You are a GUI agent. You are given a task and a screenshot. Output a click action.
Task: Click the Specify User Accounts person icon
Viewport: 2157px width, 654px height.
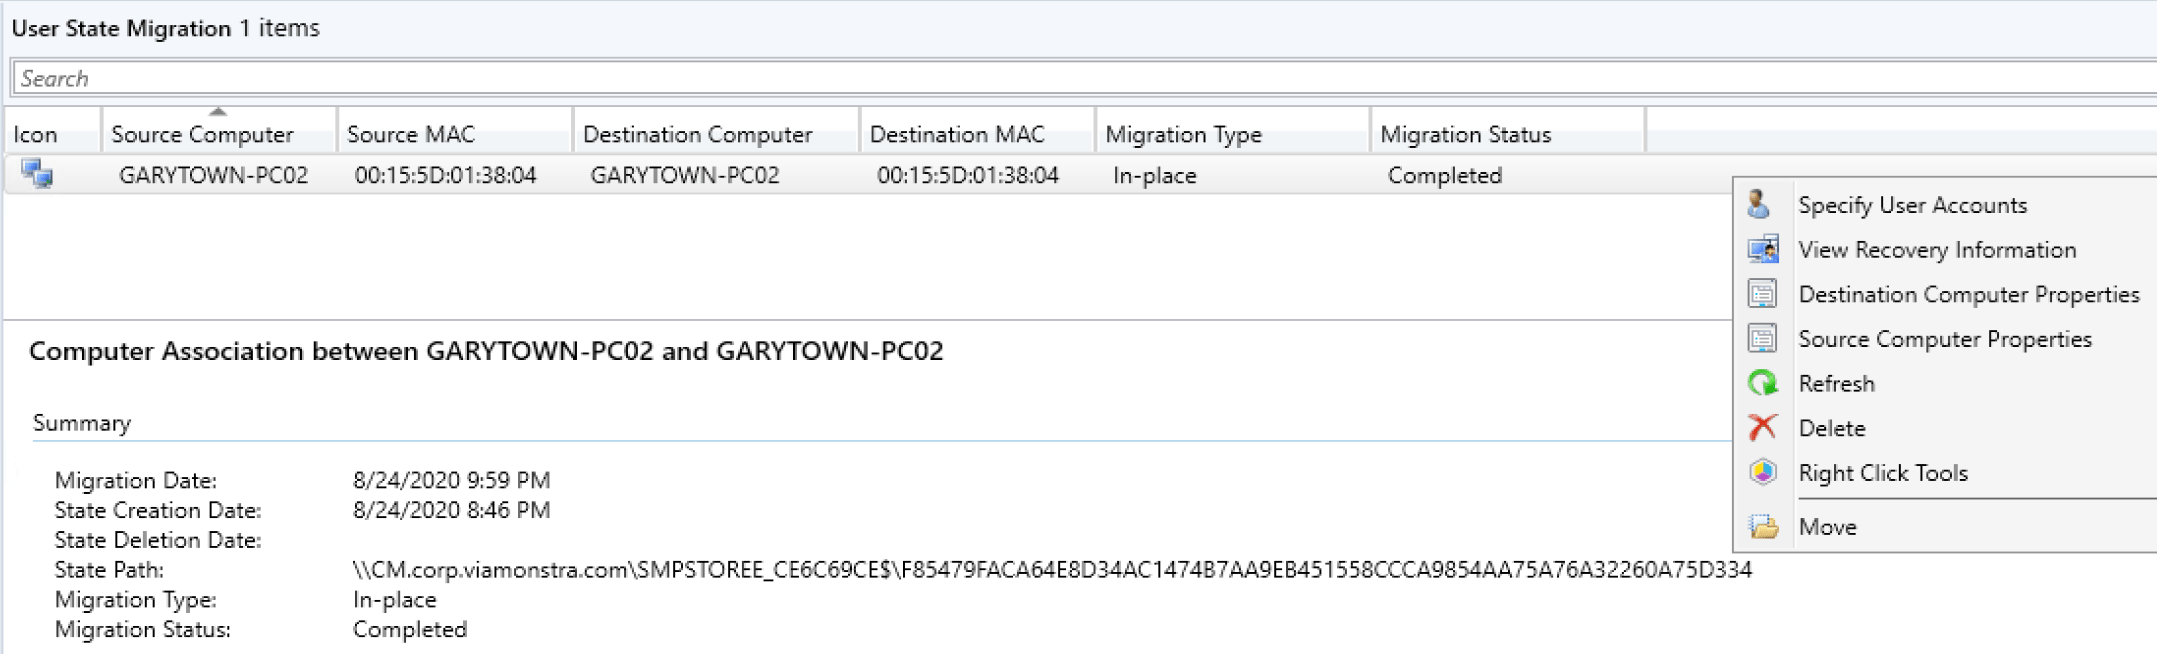pyautogui.click(x=1759, y=205)
